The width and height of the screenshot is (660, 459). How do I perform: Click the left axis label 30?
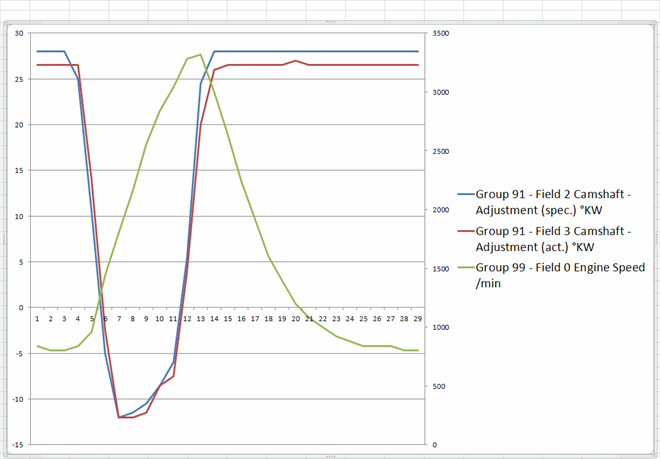[19, 33]
